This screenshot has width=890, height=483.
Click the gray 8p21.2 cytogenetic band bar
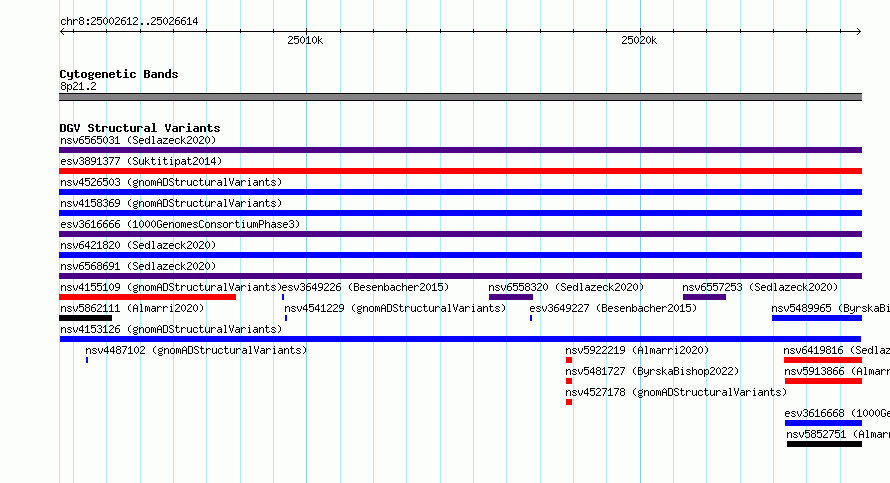pos(460,97)
